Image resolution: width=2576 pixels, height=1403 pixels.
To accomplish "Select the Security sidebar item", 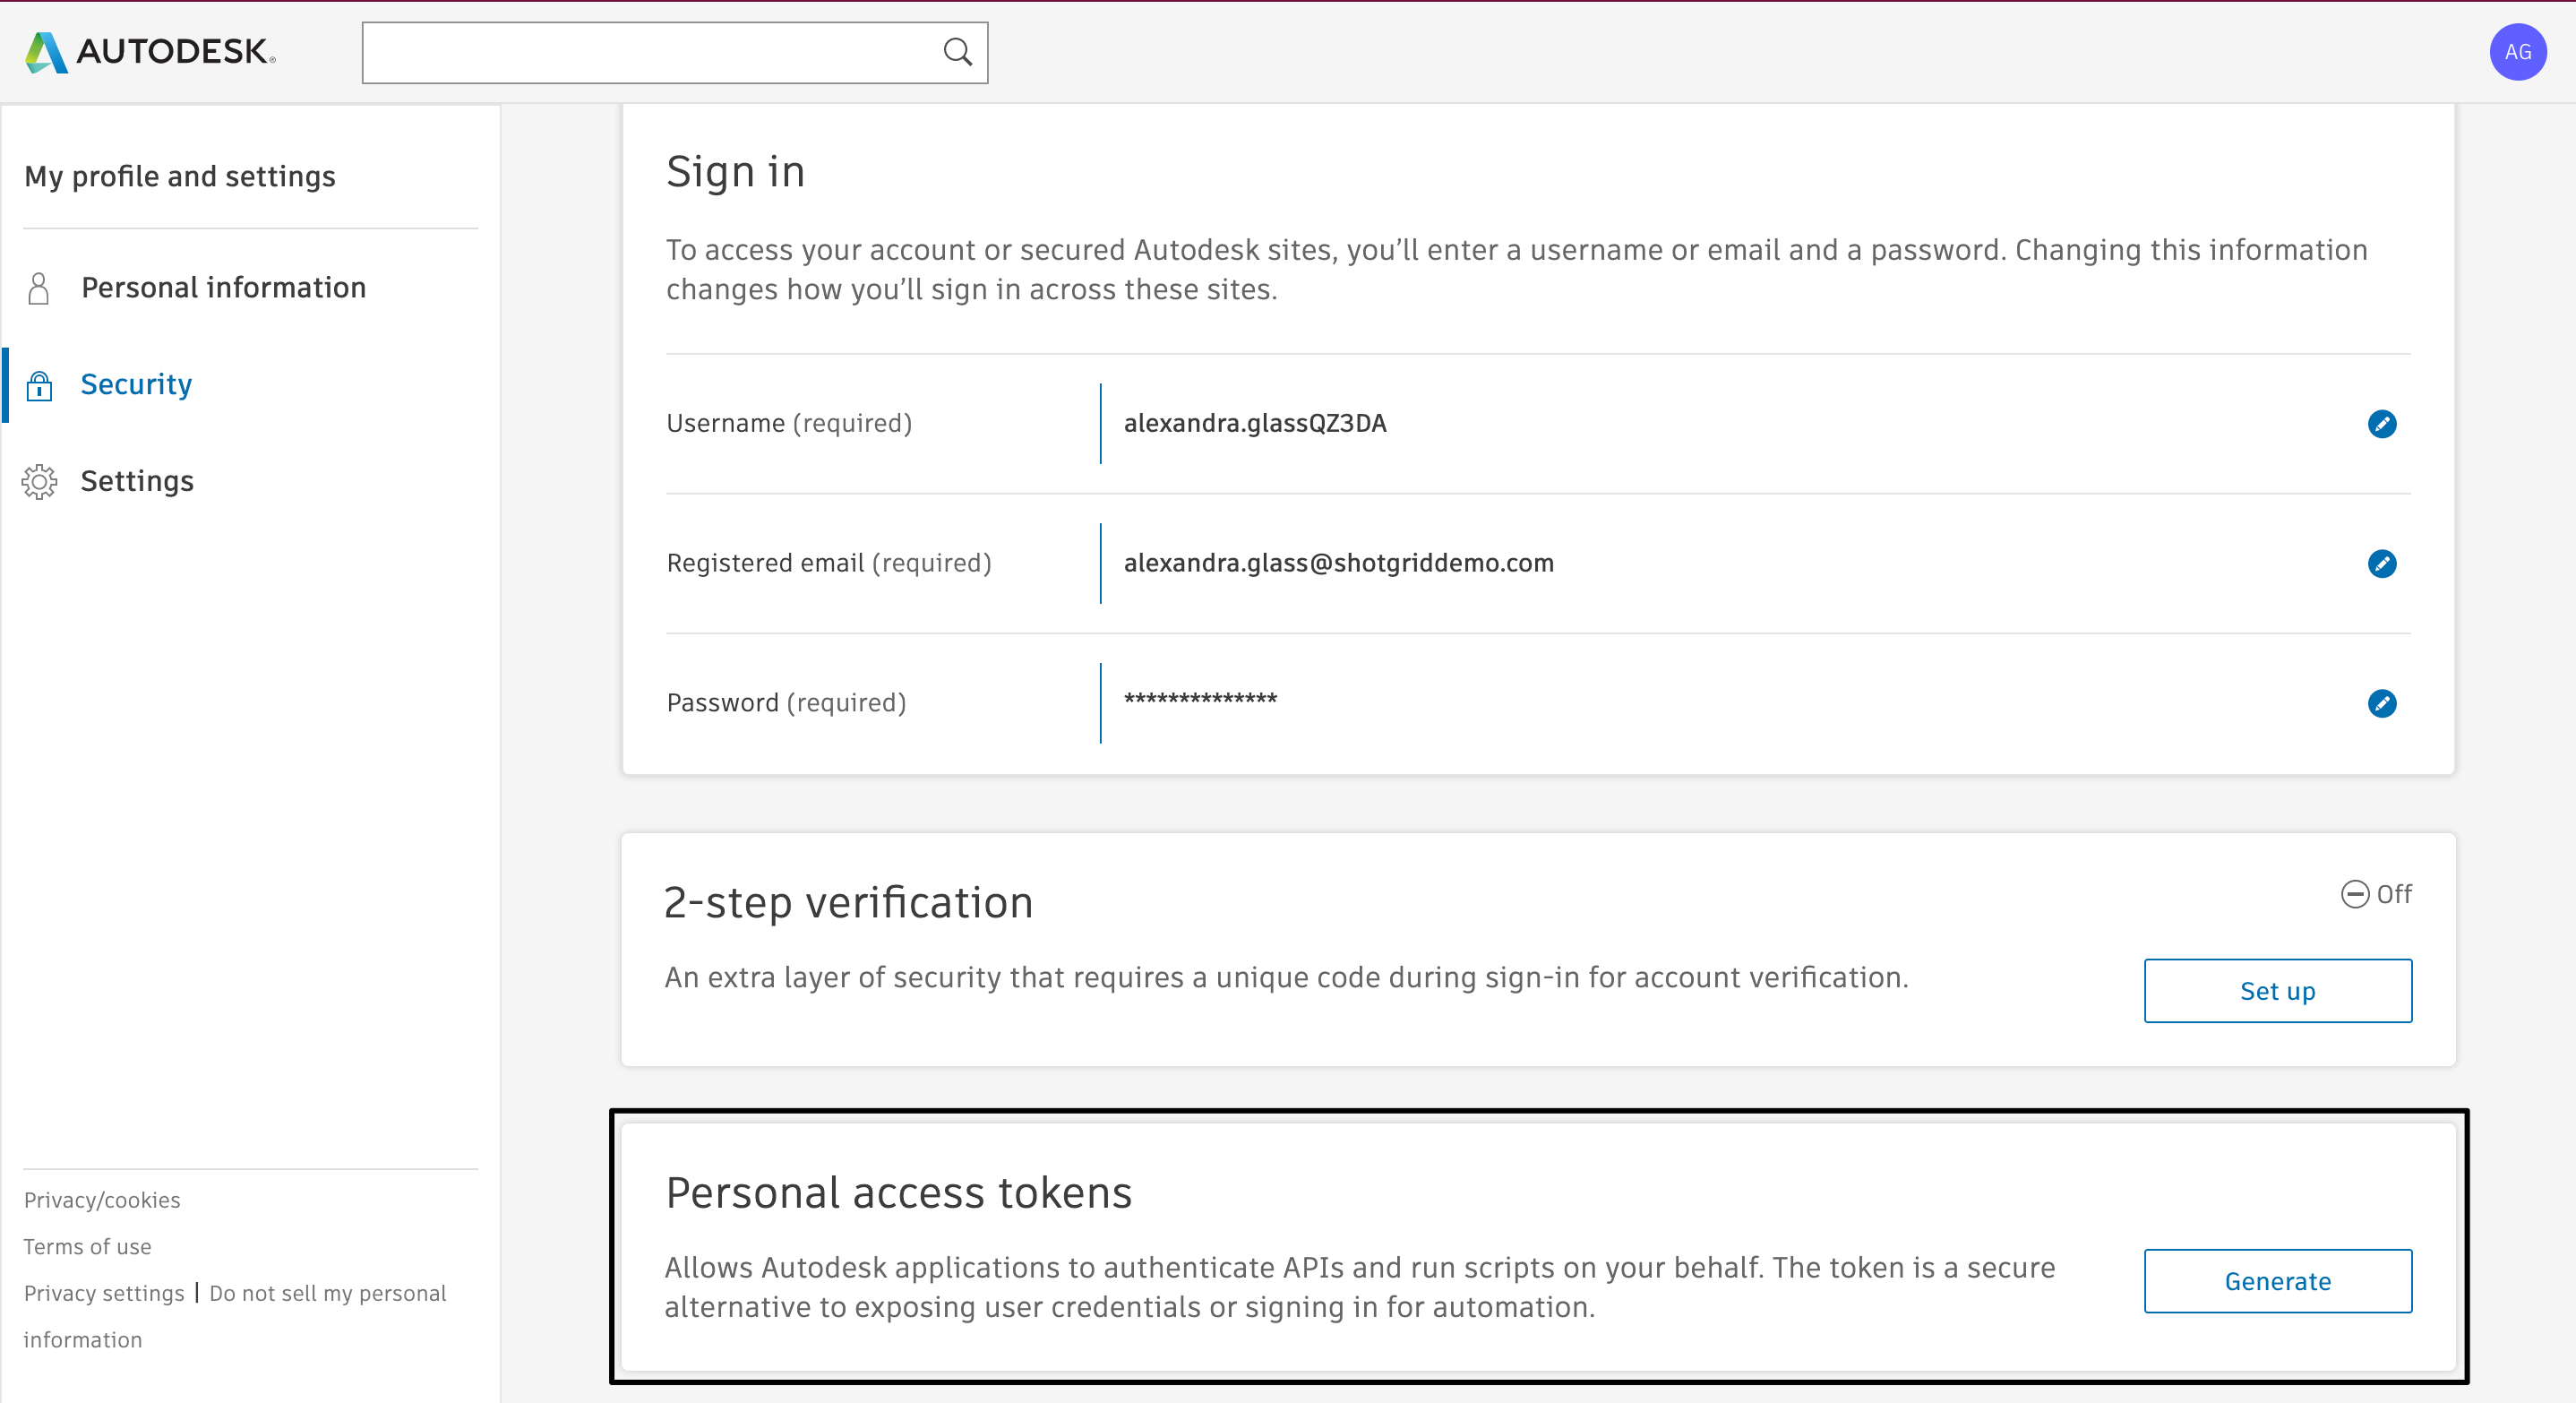I will 136,385.
